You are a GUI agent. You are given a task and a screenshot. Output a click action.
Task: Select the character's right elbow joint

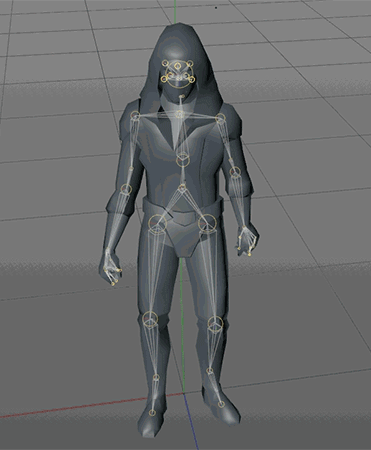point(126,189)
